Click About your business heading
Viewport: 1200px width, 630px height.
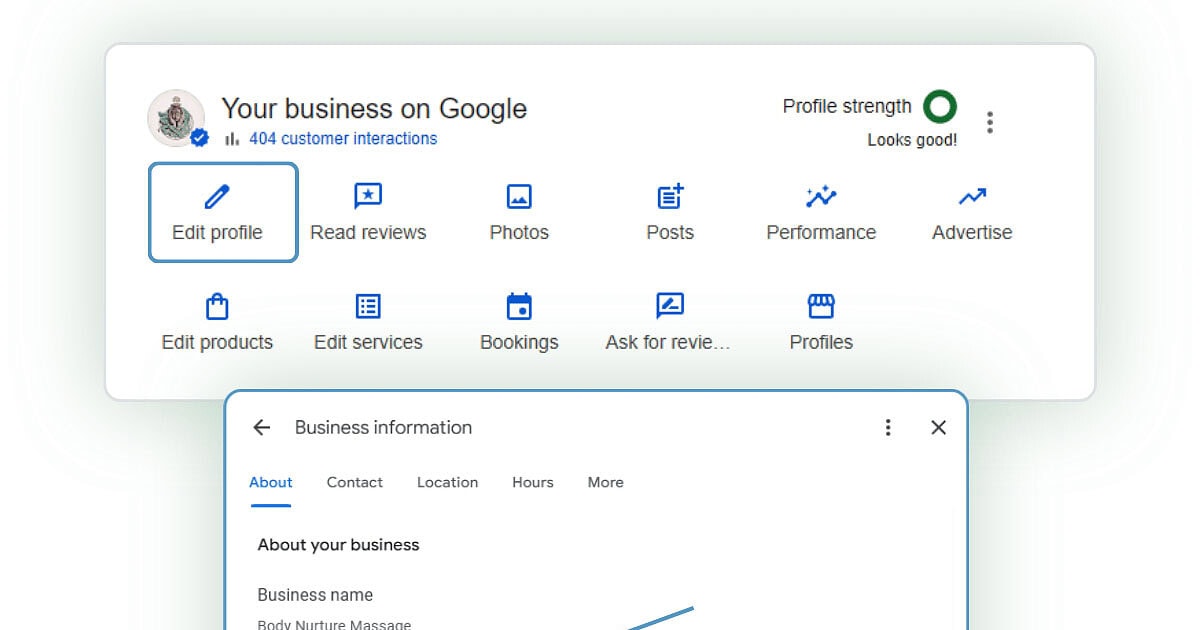click(x=339, y=545)
